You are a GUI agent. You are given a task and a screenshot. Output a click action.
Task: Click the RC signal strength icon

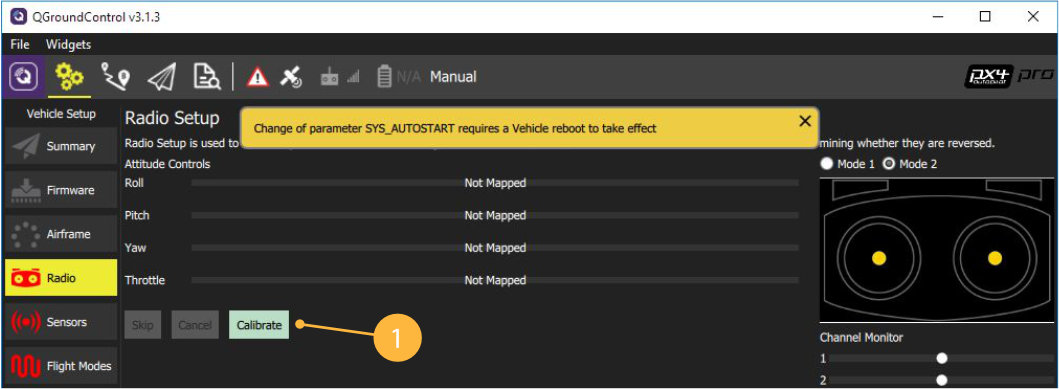[x=340, y=77]
